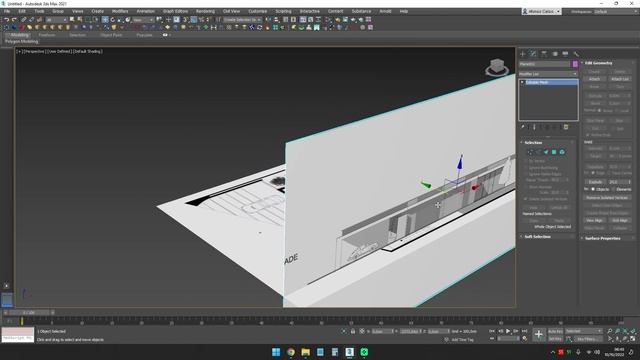Open the Utilities command panel tab
The height and width of the screenshot is (360, 640).
576,54
